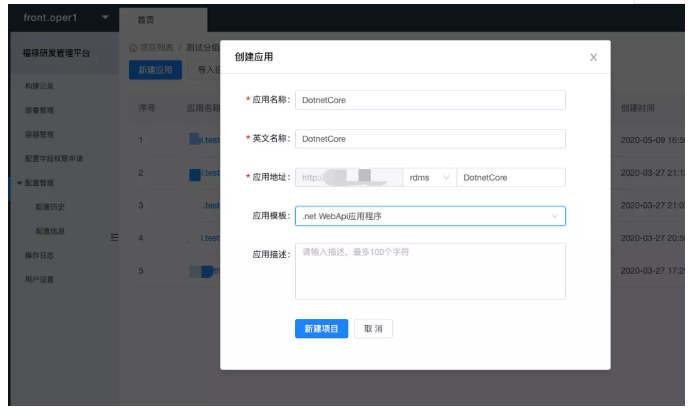691x411 pixels.
Task: Open 配置字段权限申请 in the sidebar
Action: (x=54, y=159)
